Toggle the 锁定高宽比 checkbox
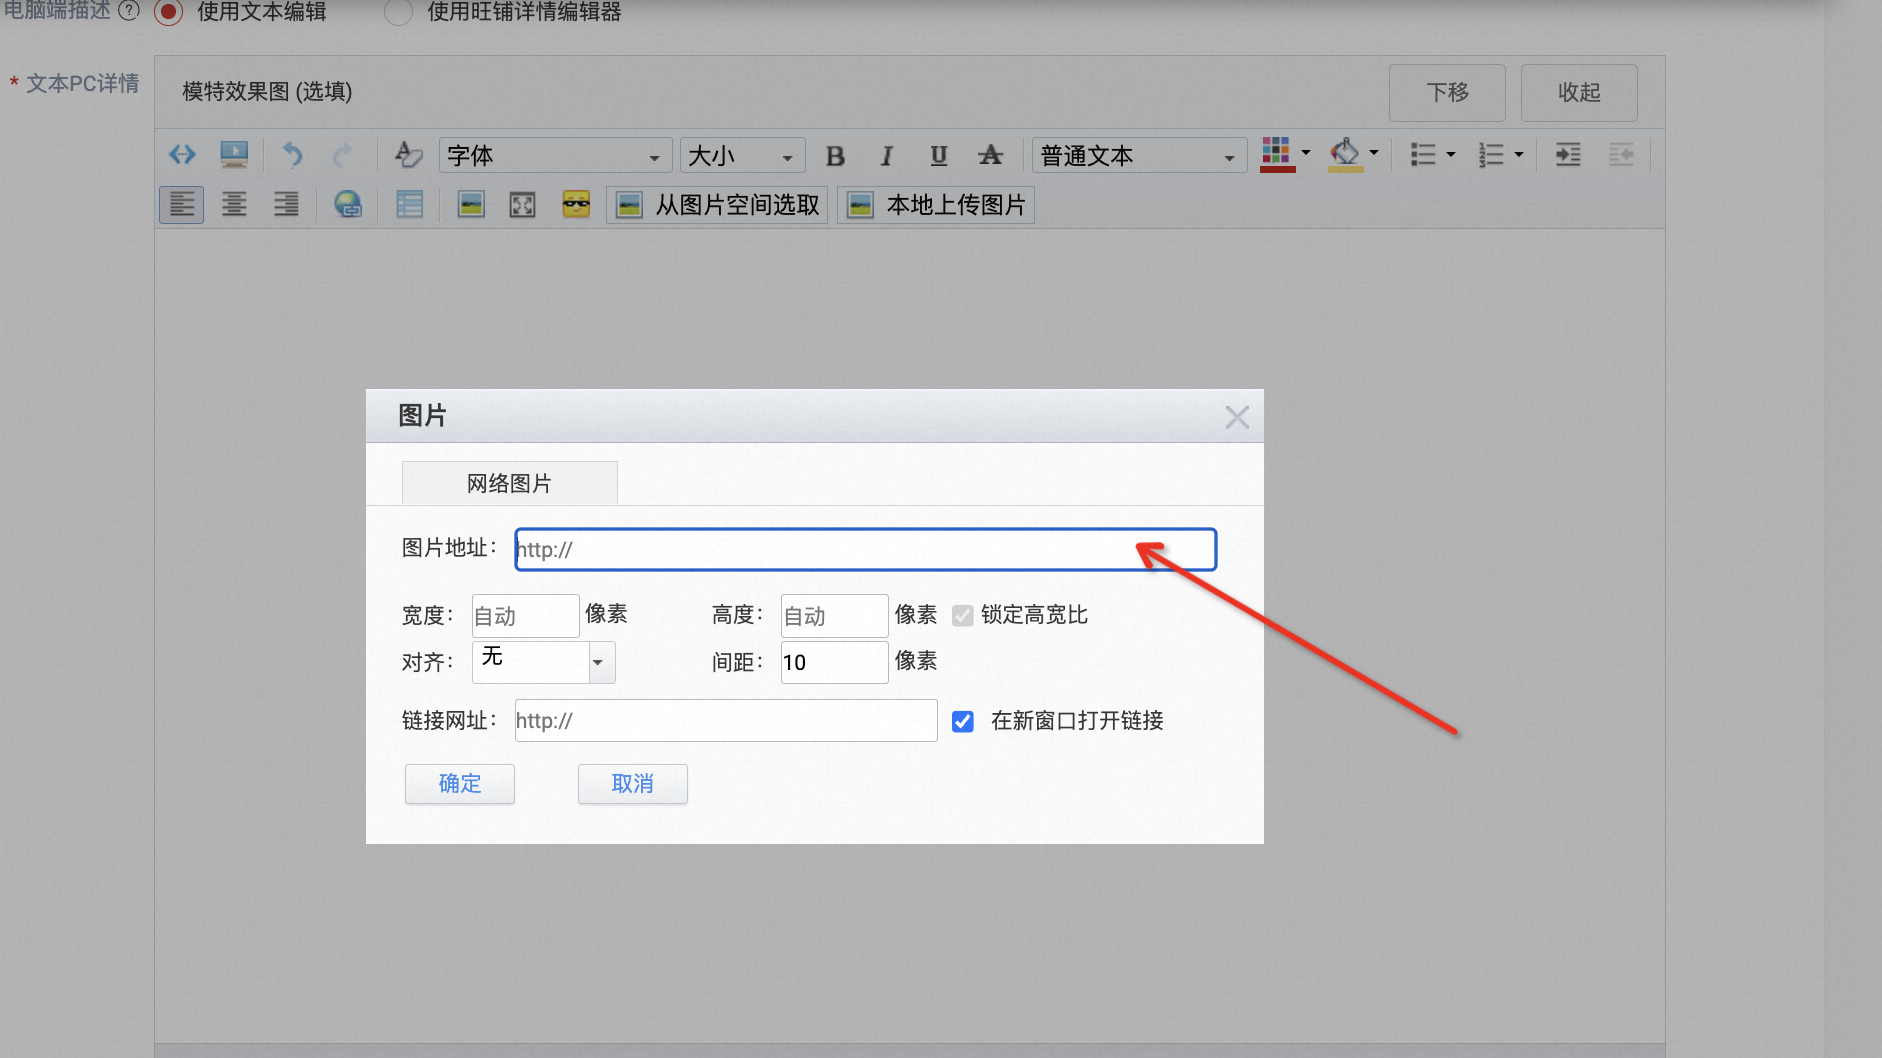The height and width of the screenshot is (1058, 1882). click(962, 615)
